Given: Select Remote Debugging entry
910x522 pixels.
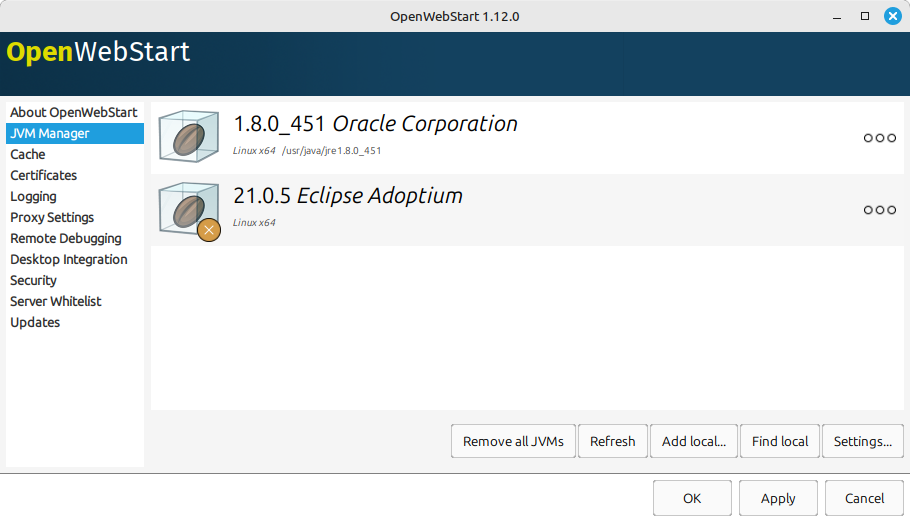Looking at the screenshot, I should point(75,238).
